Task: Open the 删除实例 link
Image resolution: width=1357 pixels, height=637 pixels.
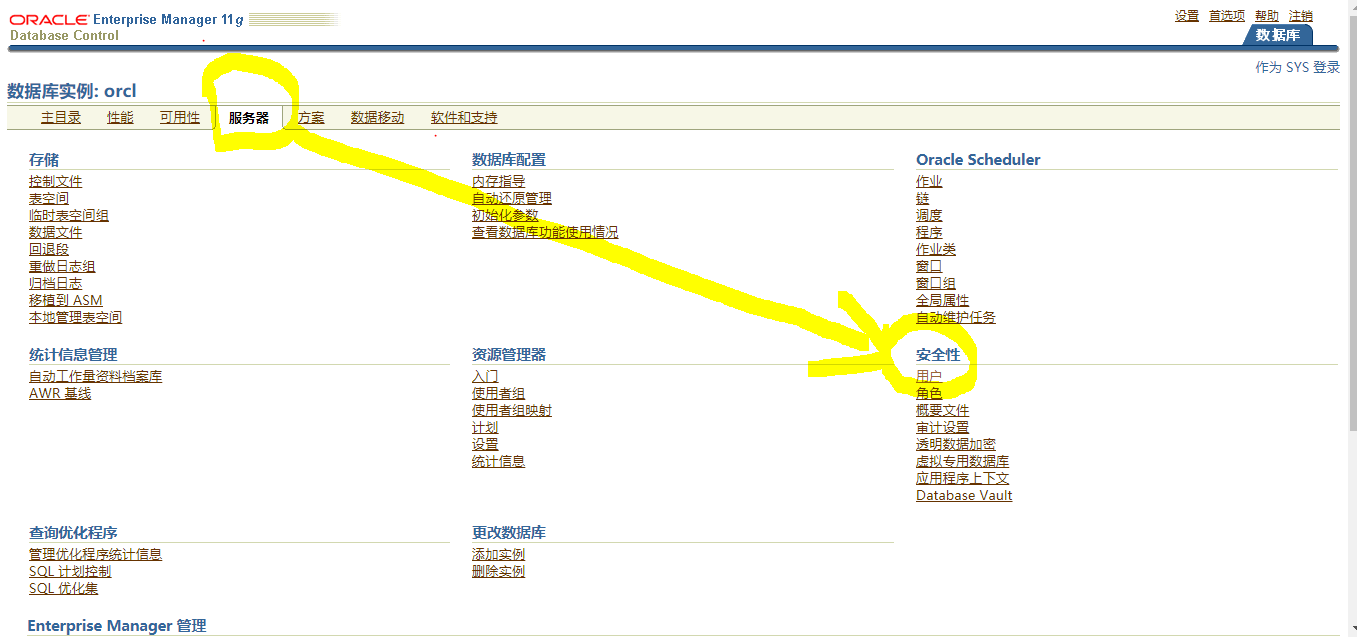Action: 498,571
